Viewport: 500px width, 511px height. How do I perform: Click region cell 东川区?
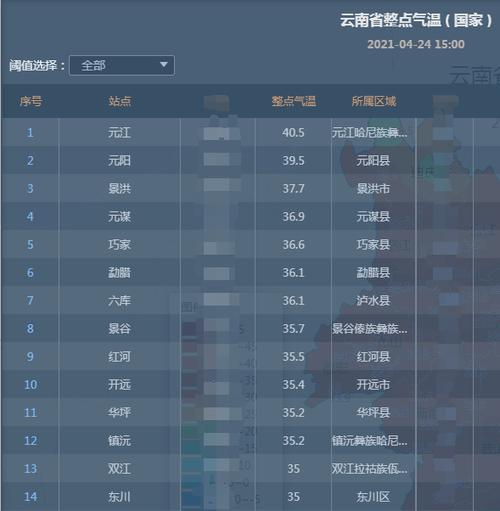(x=373, y=497)
